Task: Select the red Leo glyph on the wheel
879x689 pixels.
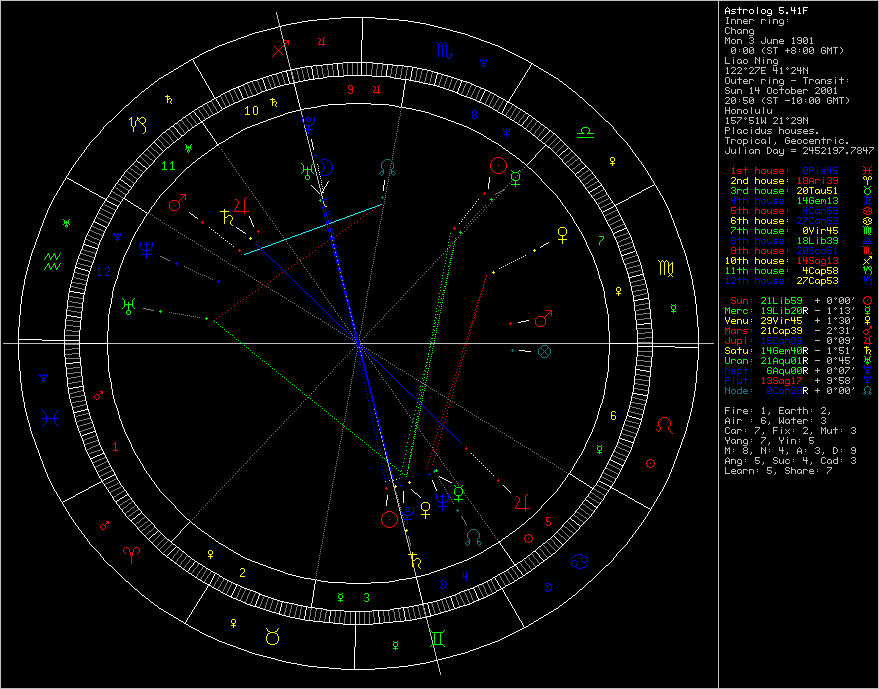Action: [x=664, y=427]
